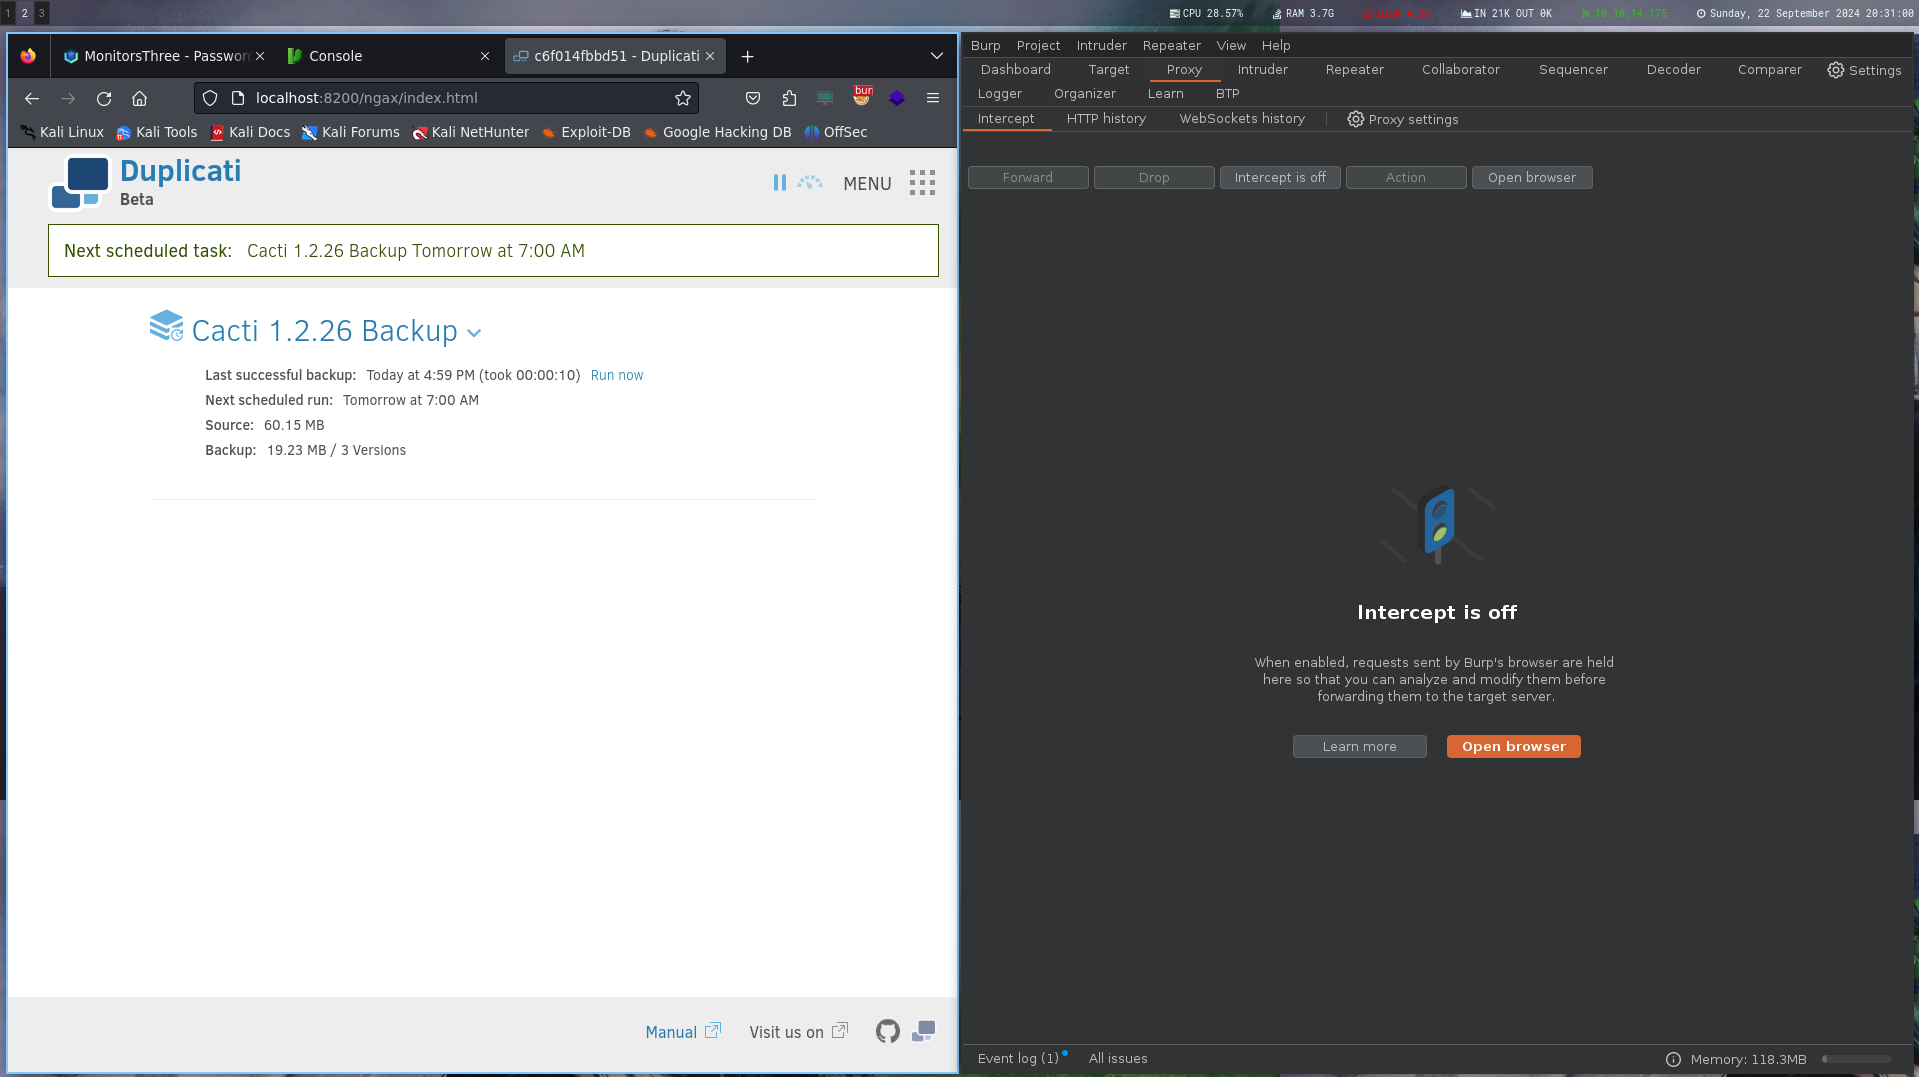The image size is (1919, 1077).
Task: Bookmark page with the star icon
Action: tap(683, 98)
